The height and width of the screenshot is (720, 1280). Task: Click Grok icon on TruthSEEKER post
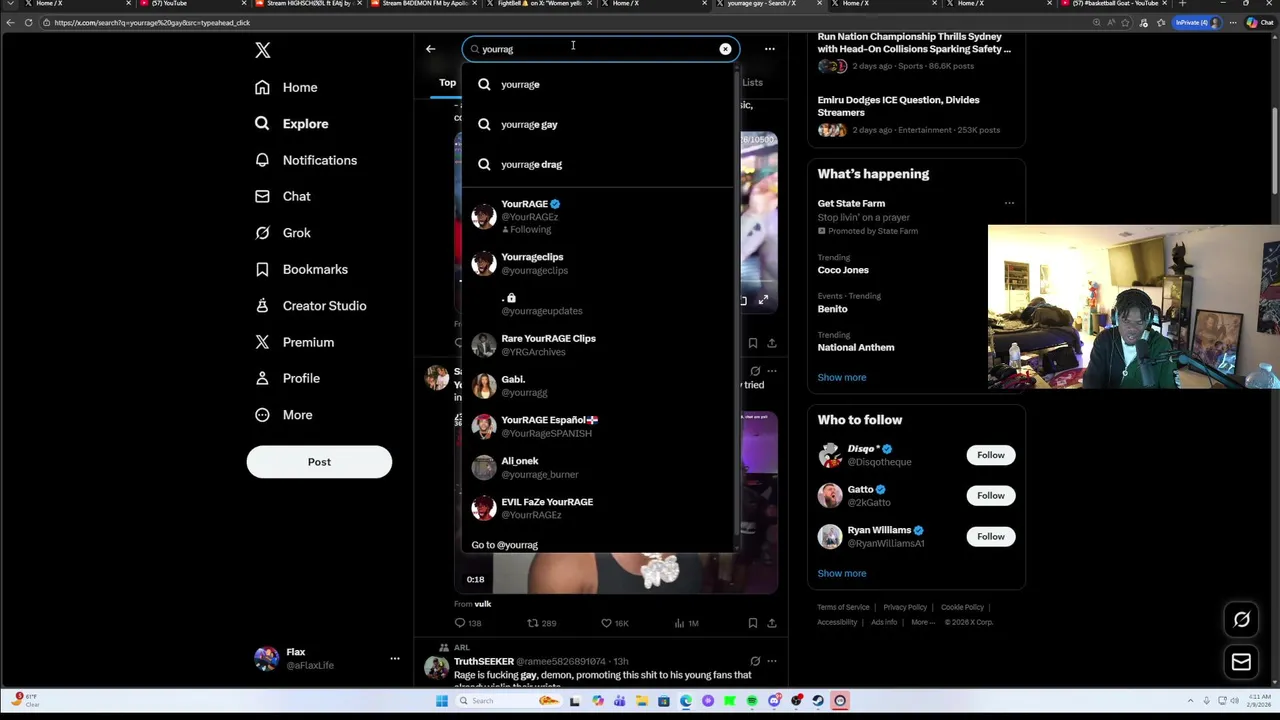(755, 661)
